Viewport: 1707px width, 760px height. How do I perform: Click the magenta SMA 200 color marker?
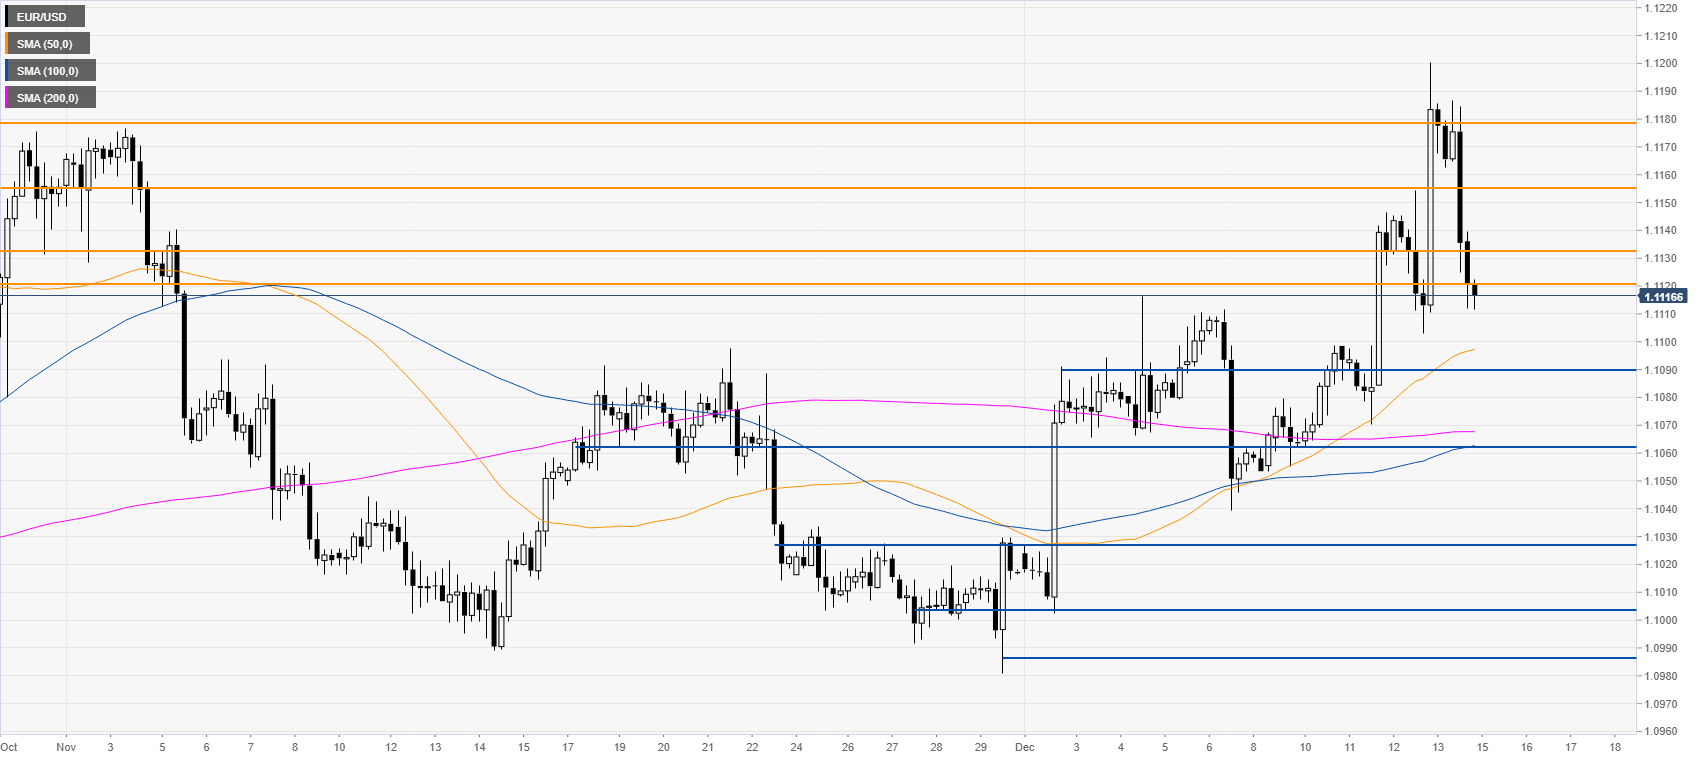point(7,98)
